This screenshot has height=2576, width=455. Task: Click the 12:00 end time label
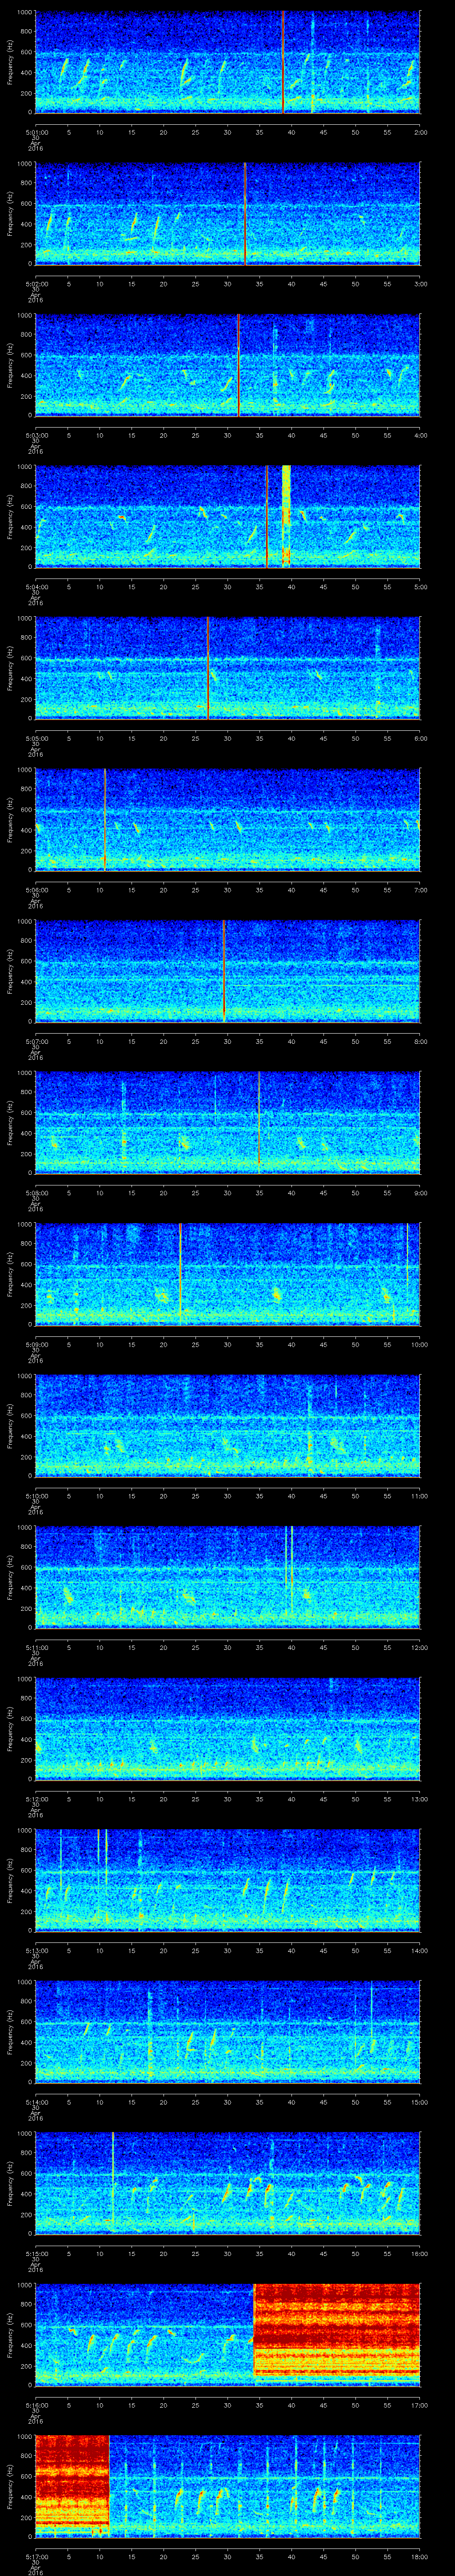[419, 1648]
